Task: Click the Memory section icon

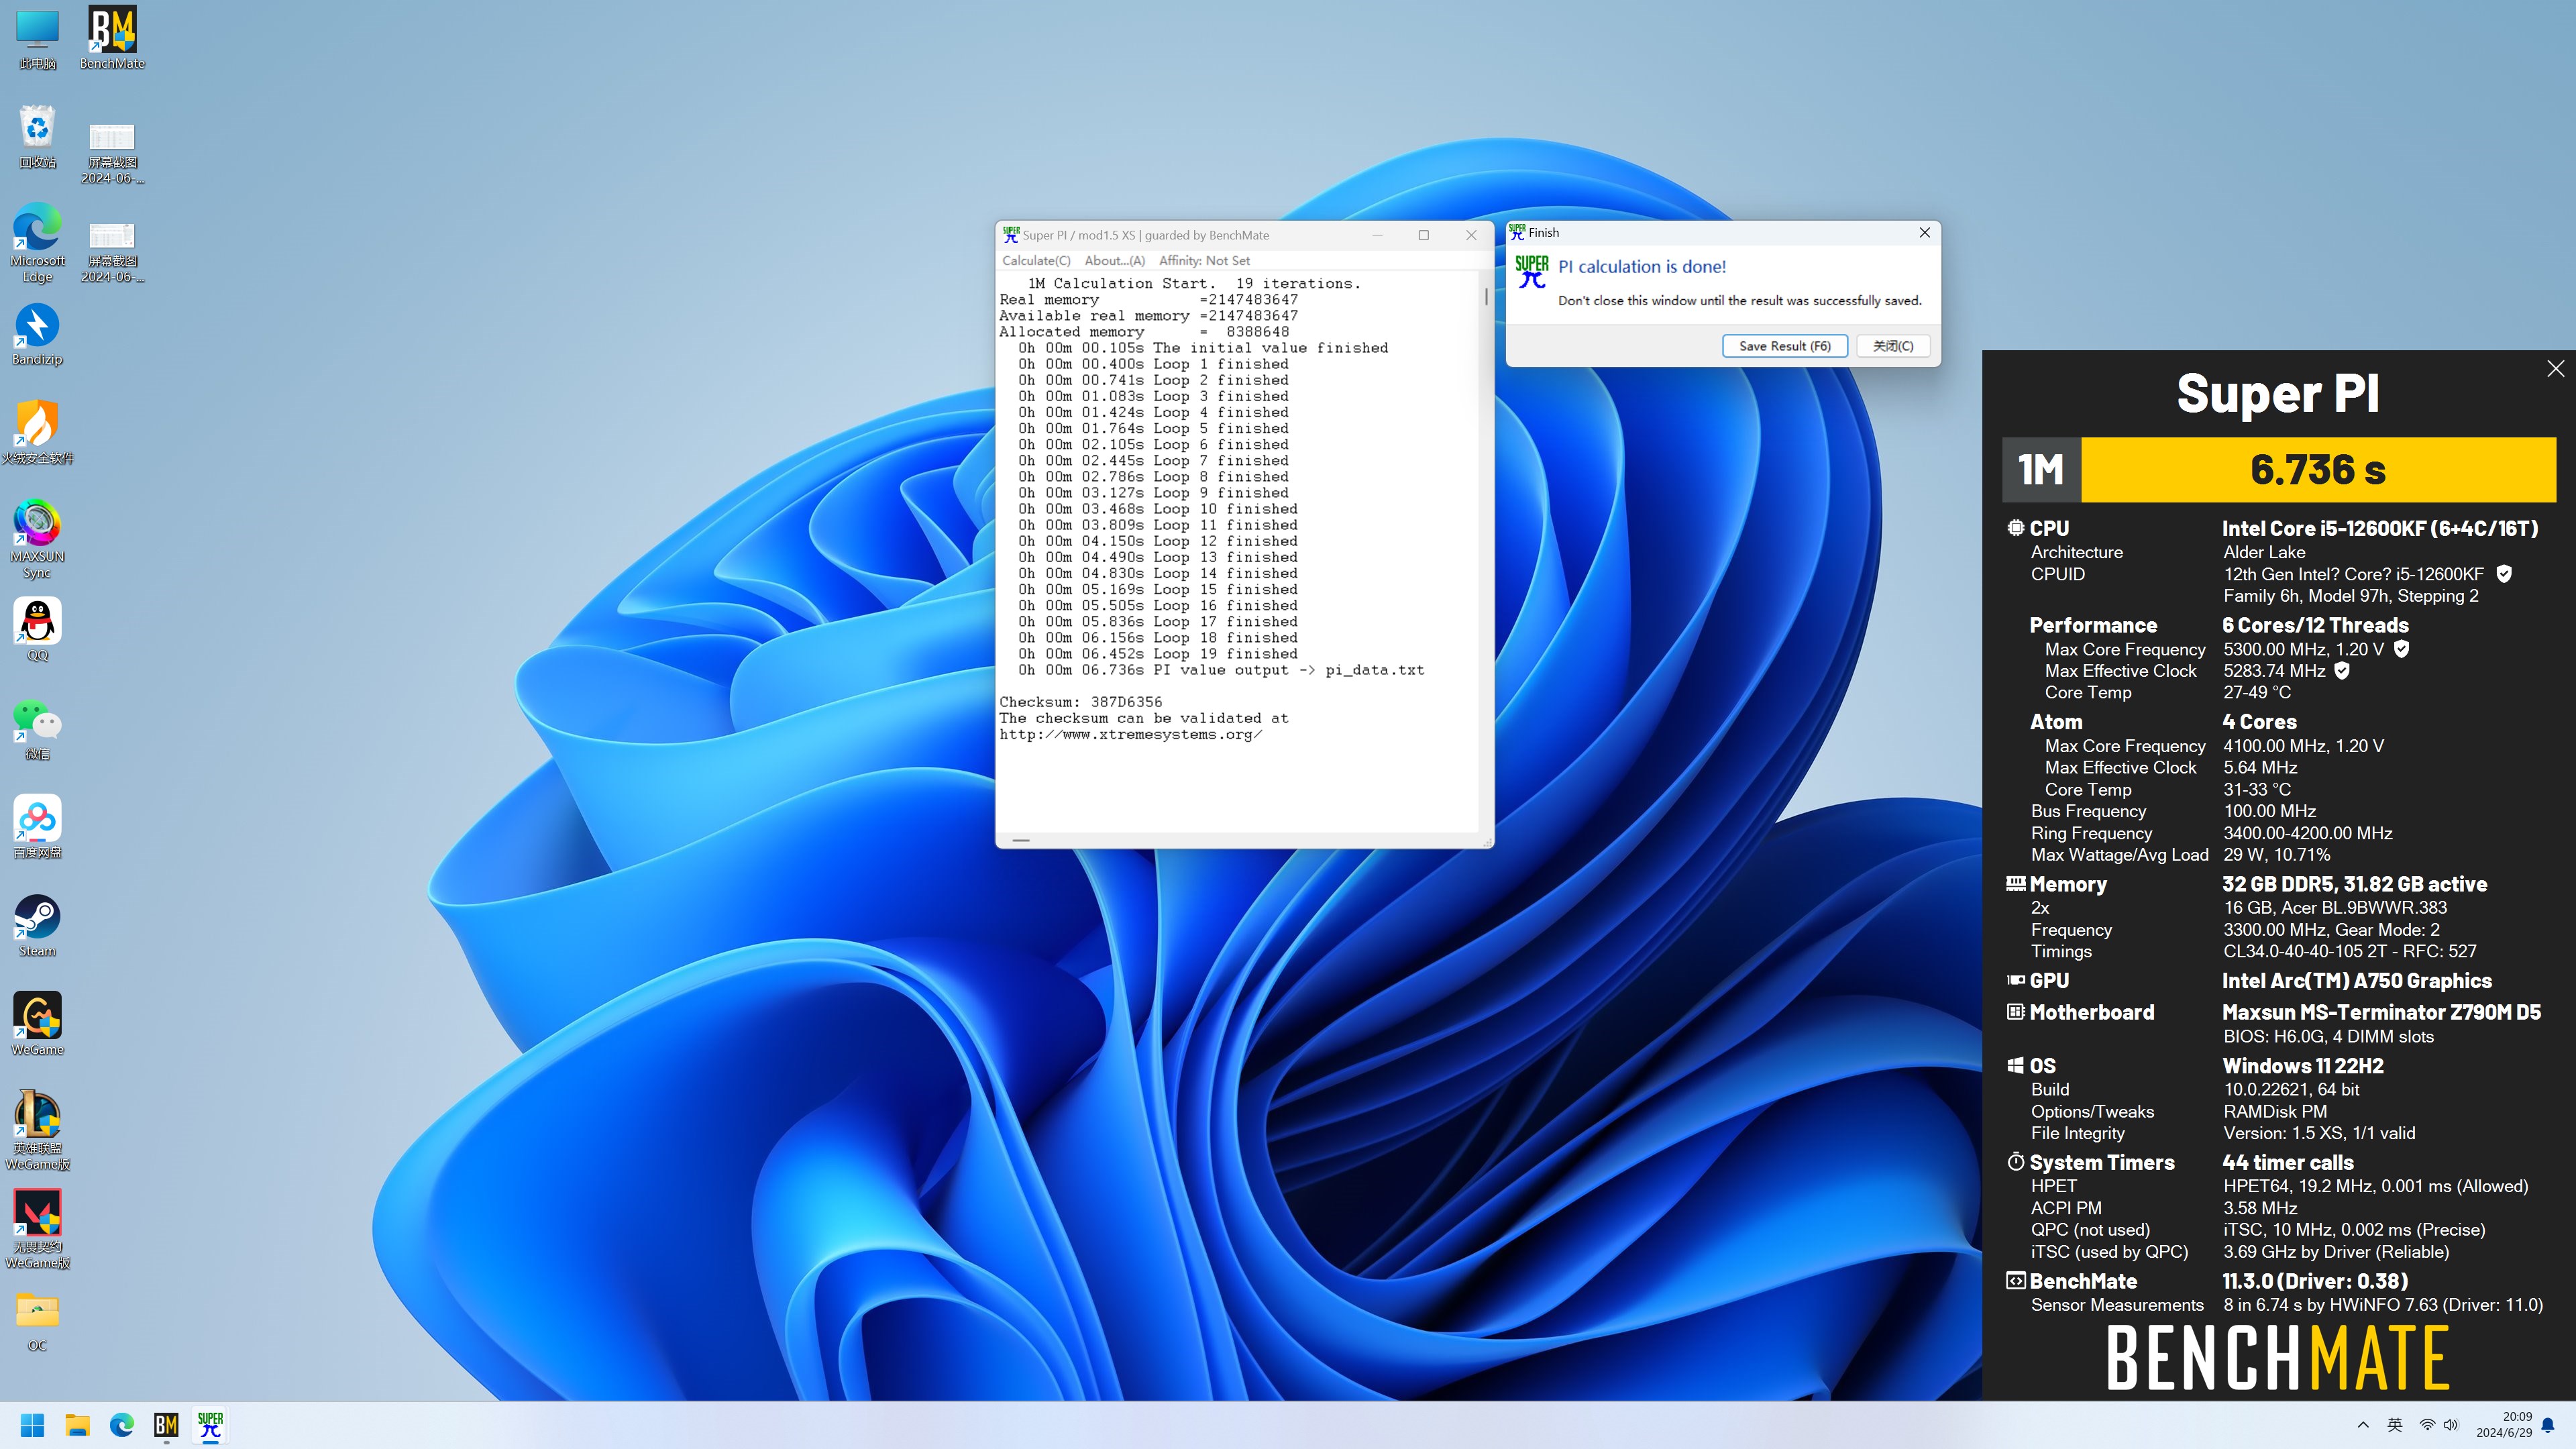Action: tap(2015, 884)
